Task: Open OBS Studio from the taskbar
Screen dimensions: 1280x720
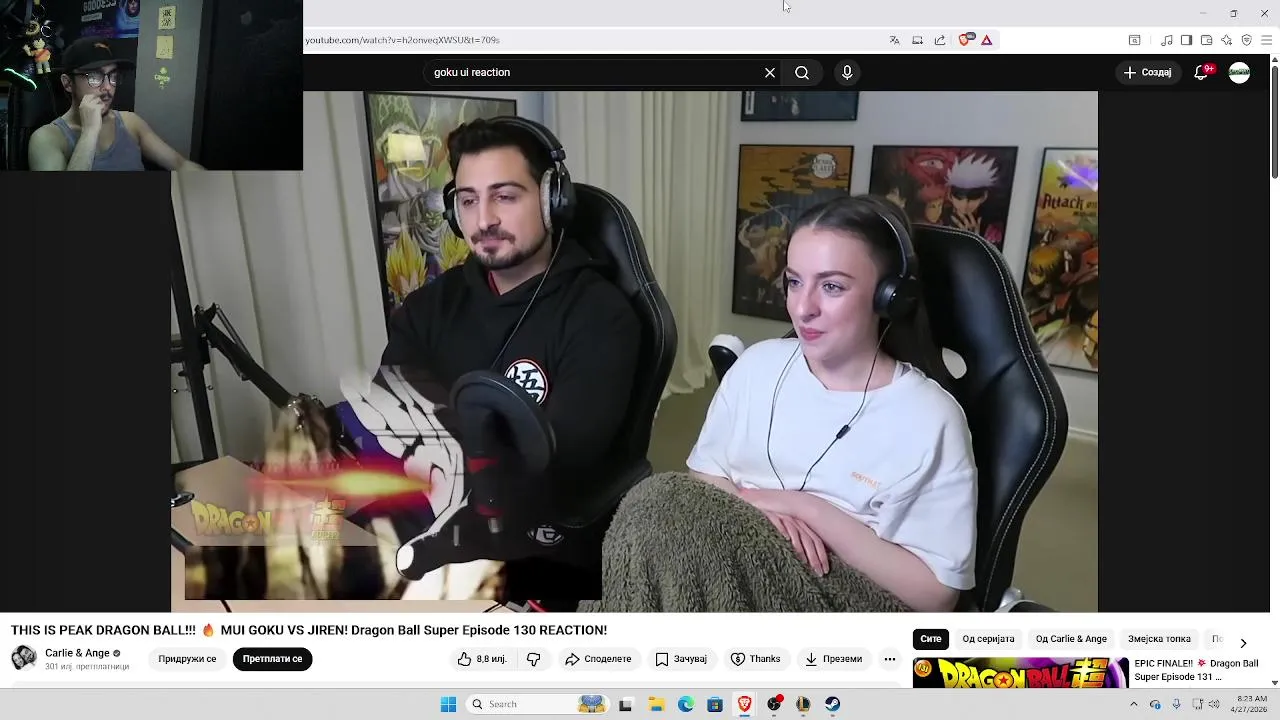Action: coord(773,704)
